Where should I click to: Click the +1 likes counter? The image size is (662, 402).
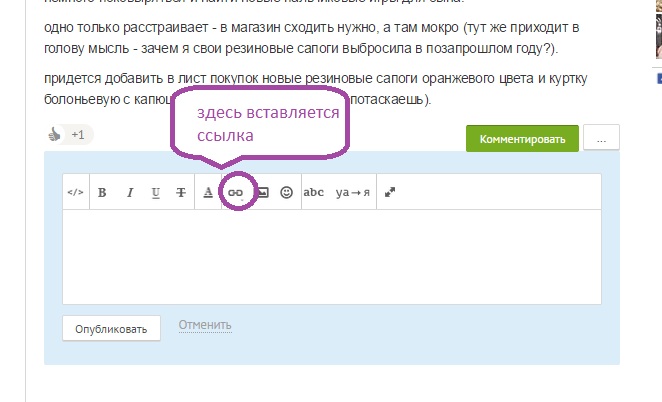click(78, 135)
